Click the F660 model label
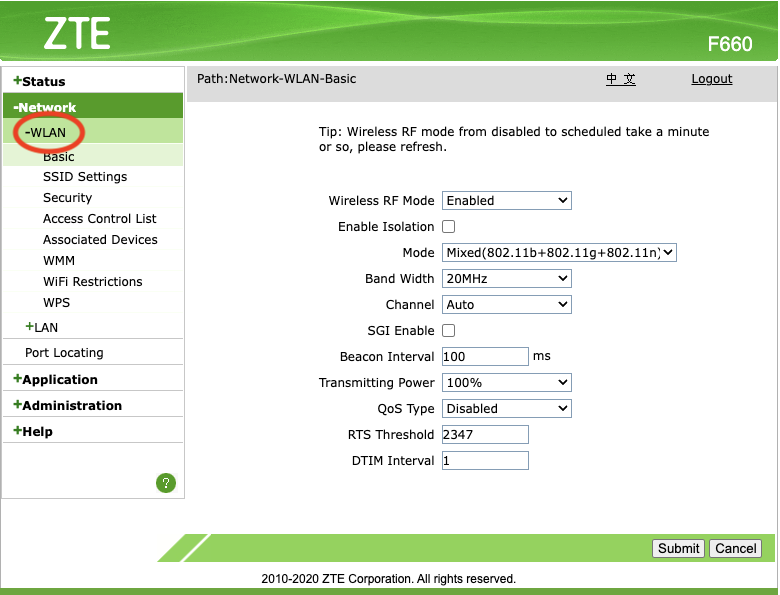Viewport: 780px width, 595px height. [x=730, y=44]
